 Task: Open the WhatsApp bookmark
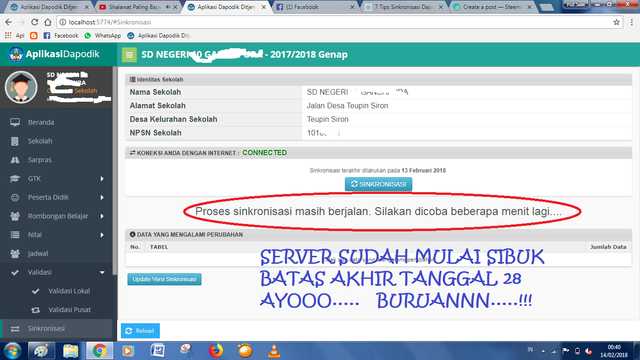[x=102, y=36]
